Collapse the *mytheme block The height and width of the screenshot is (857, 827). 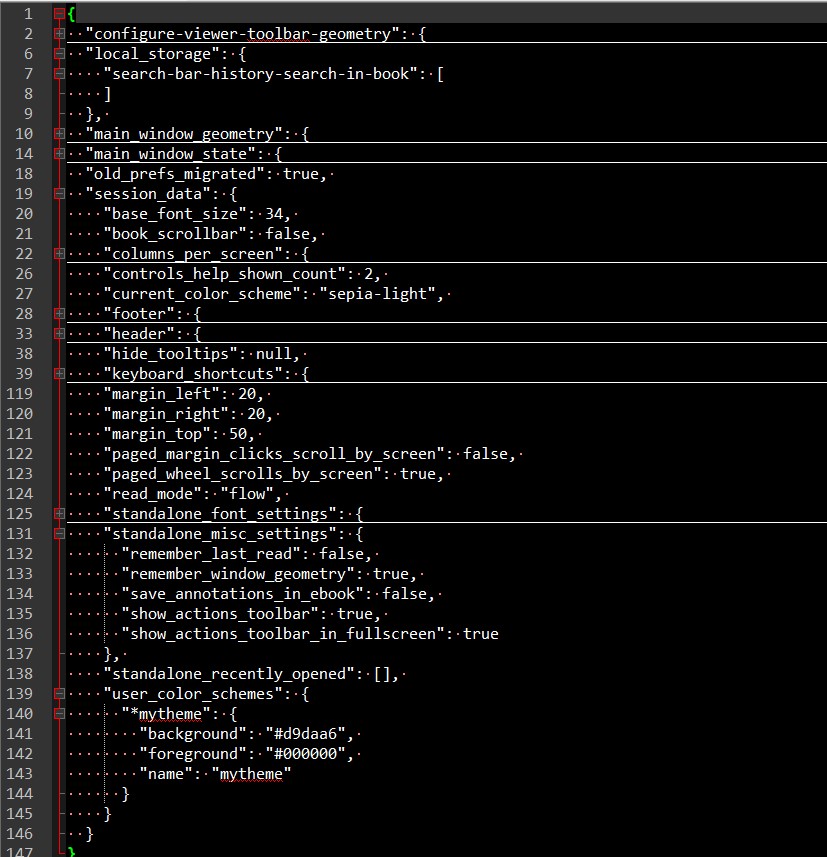(60, 714)
